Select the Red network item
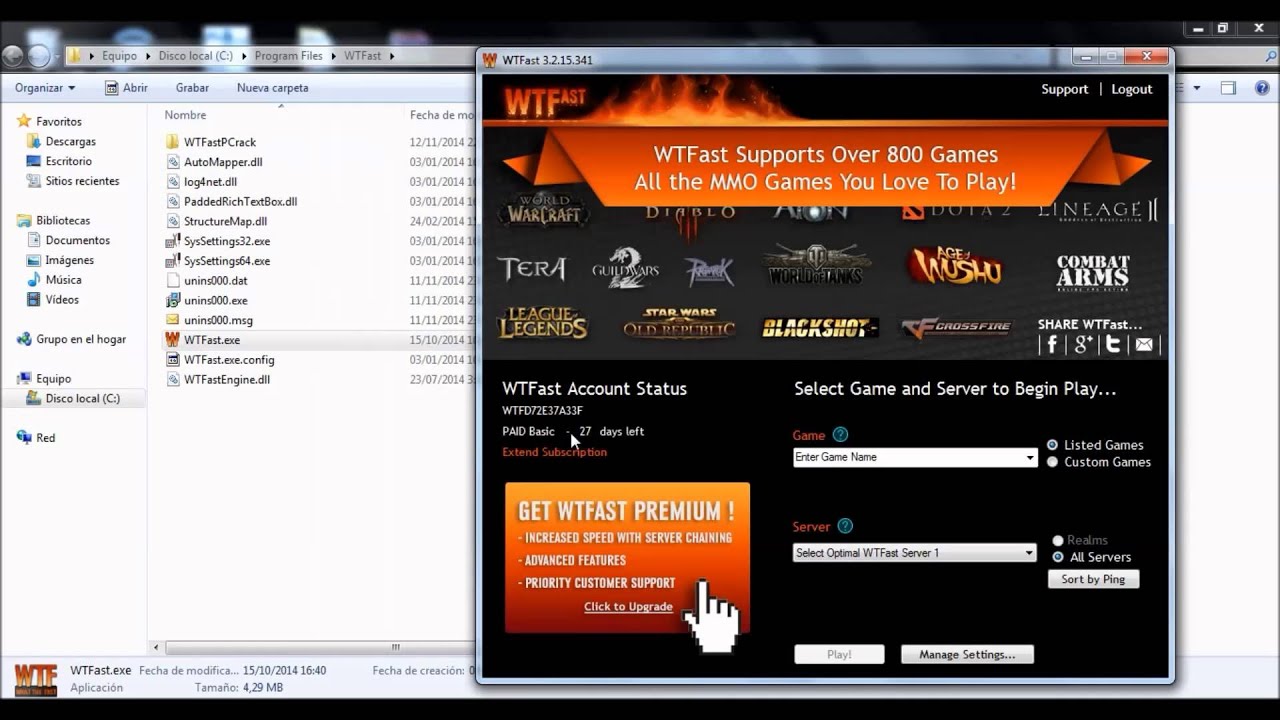The height and width of the screenshot is (720, 1280). (x=46, y=438)
